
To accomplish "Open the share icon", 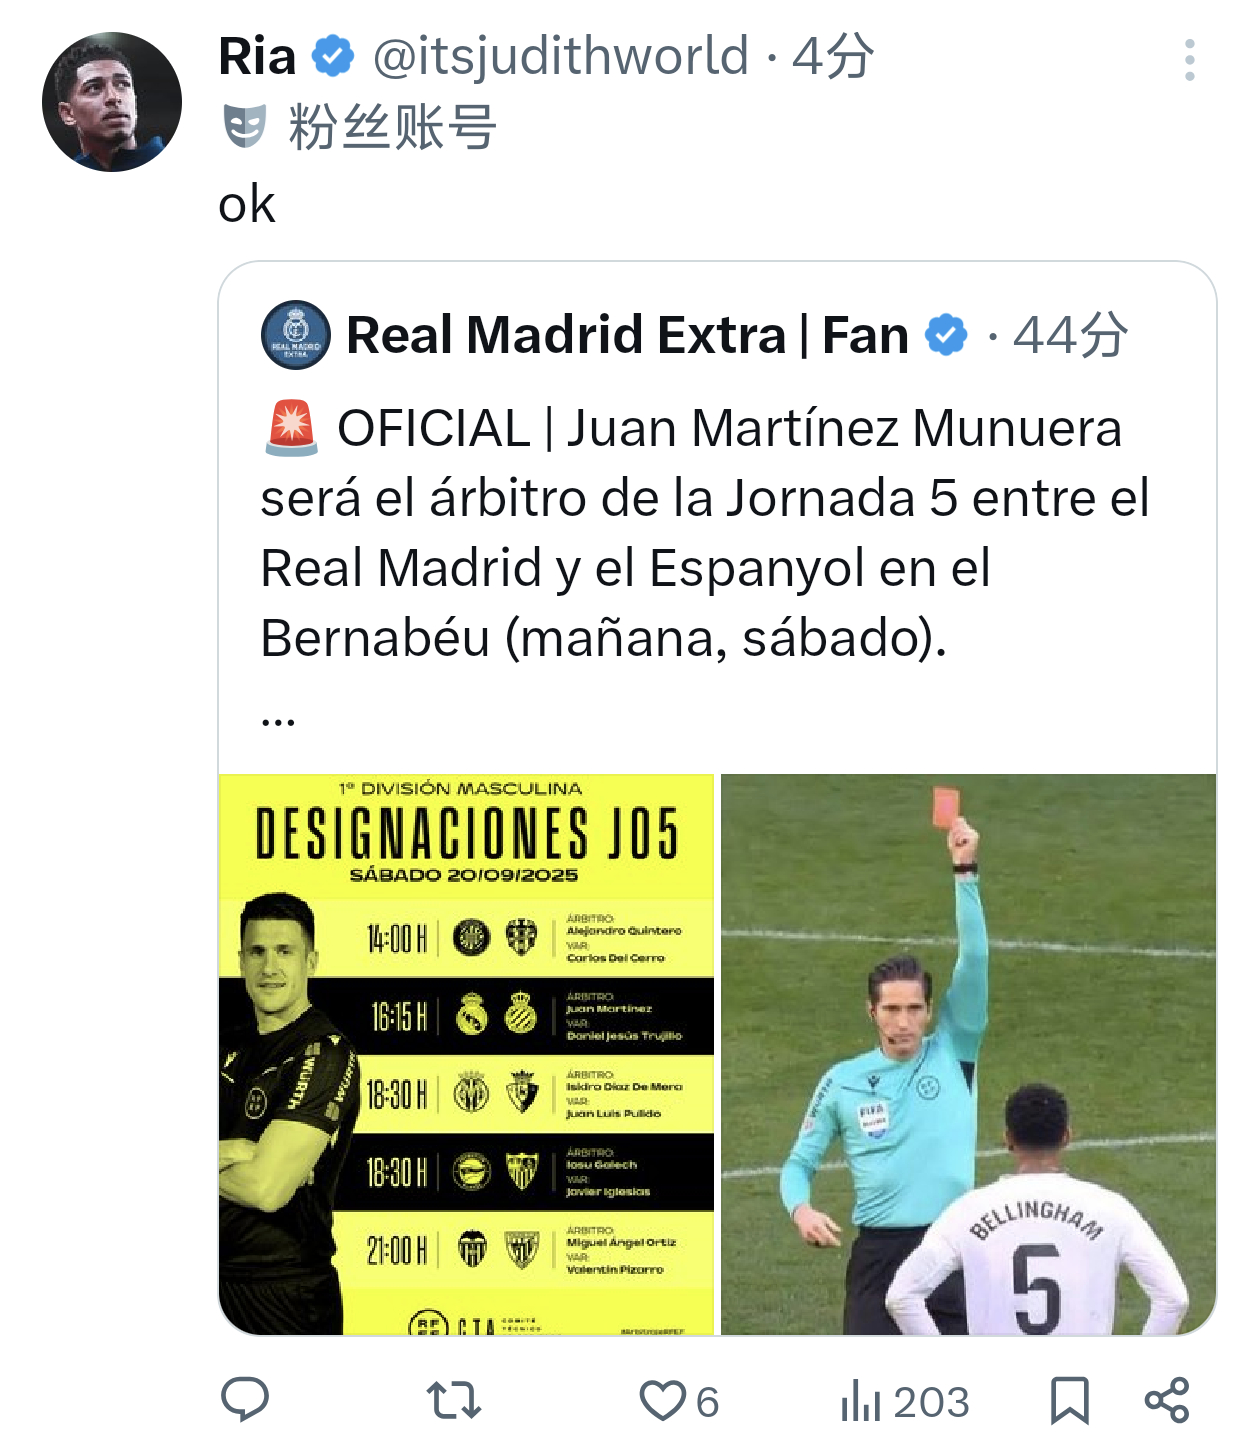I will [1166, 1400].
